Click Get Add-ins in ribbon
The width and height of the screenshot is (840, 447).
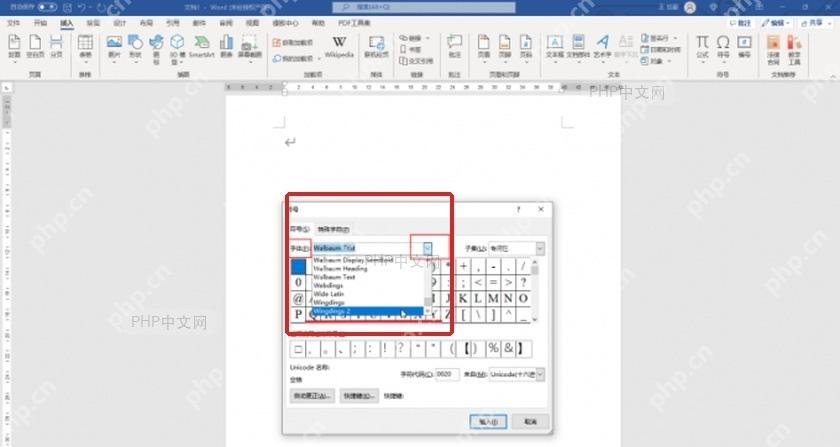[x=292, y=42]
